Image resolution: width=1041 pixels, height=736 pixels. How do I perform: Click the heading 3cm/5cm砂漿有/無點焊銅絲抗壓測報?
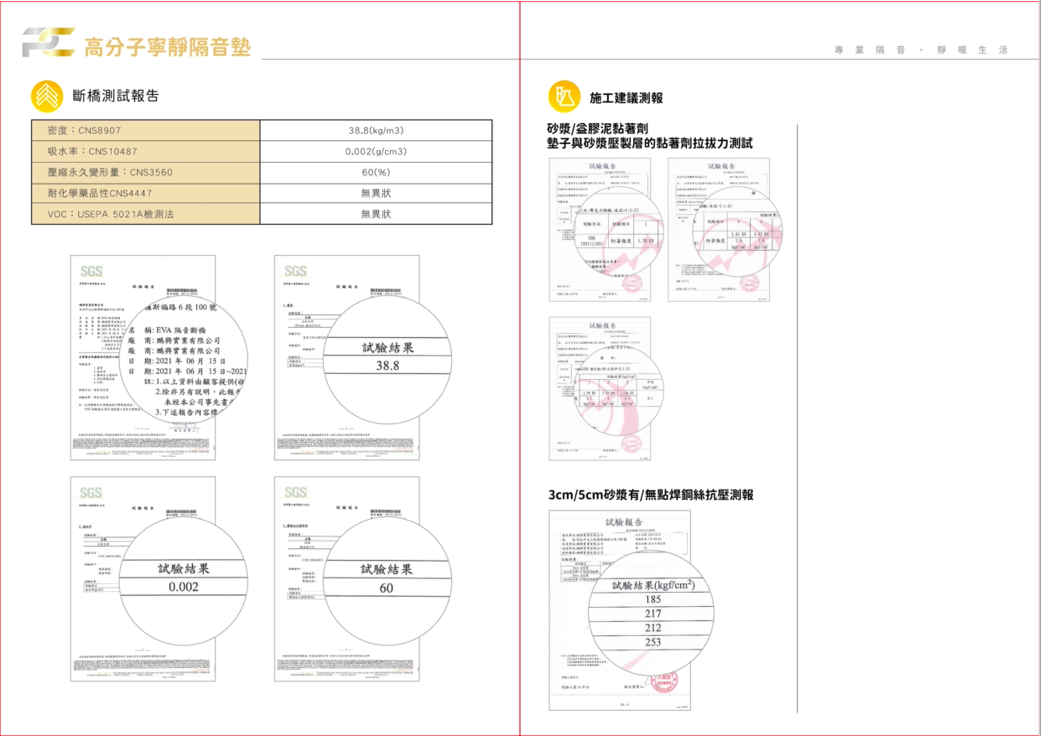651,495
